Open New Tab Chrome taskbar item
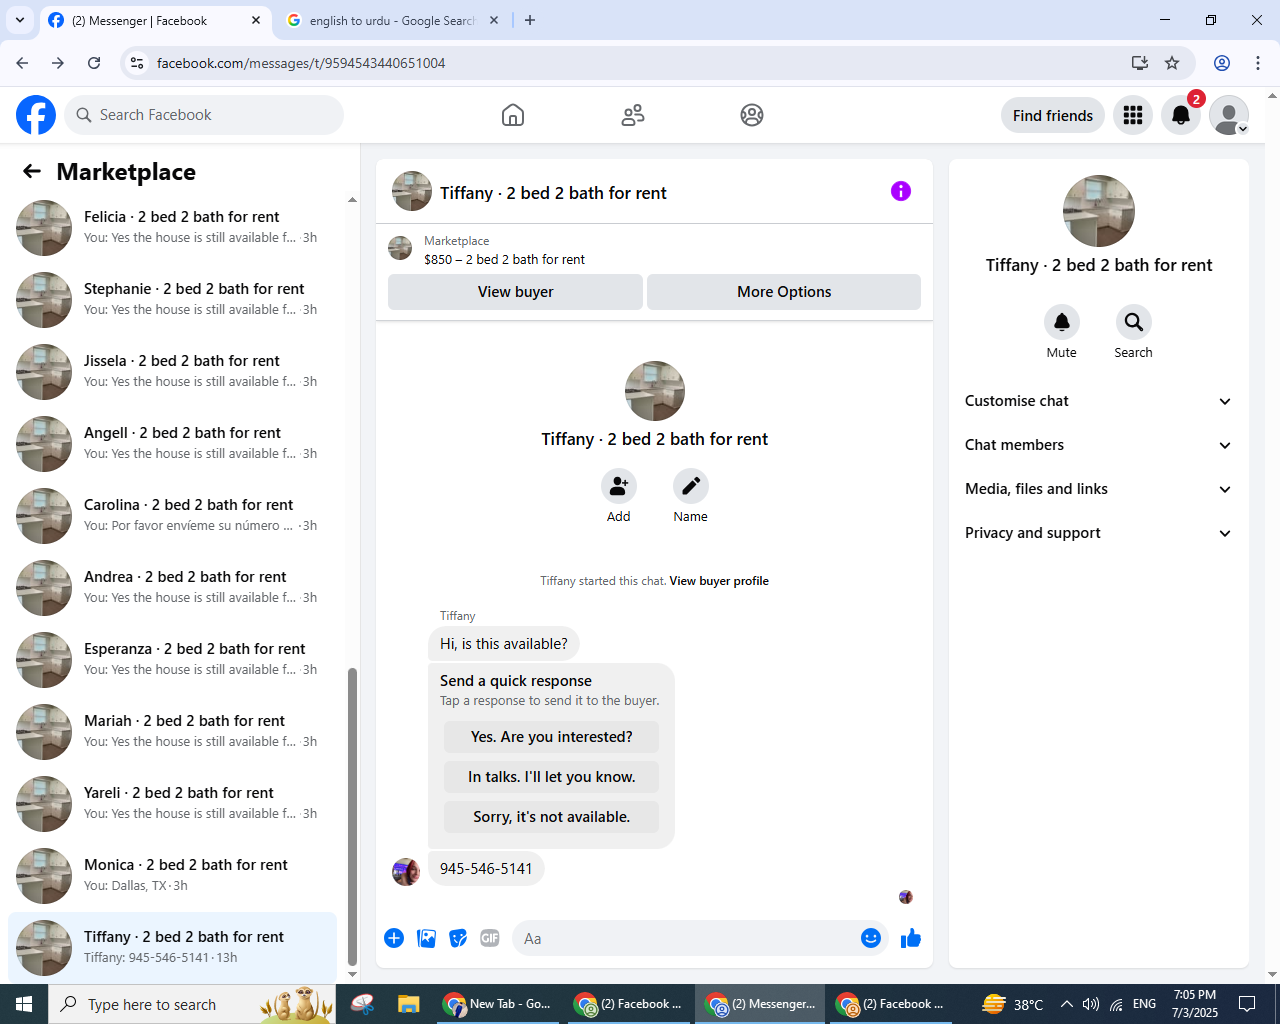The image size is (1280, 1024). pos(497,1004)
